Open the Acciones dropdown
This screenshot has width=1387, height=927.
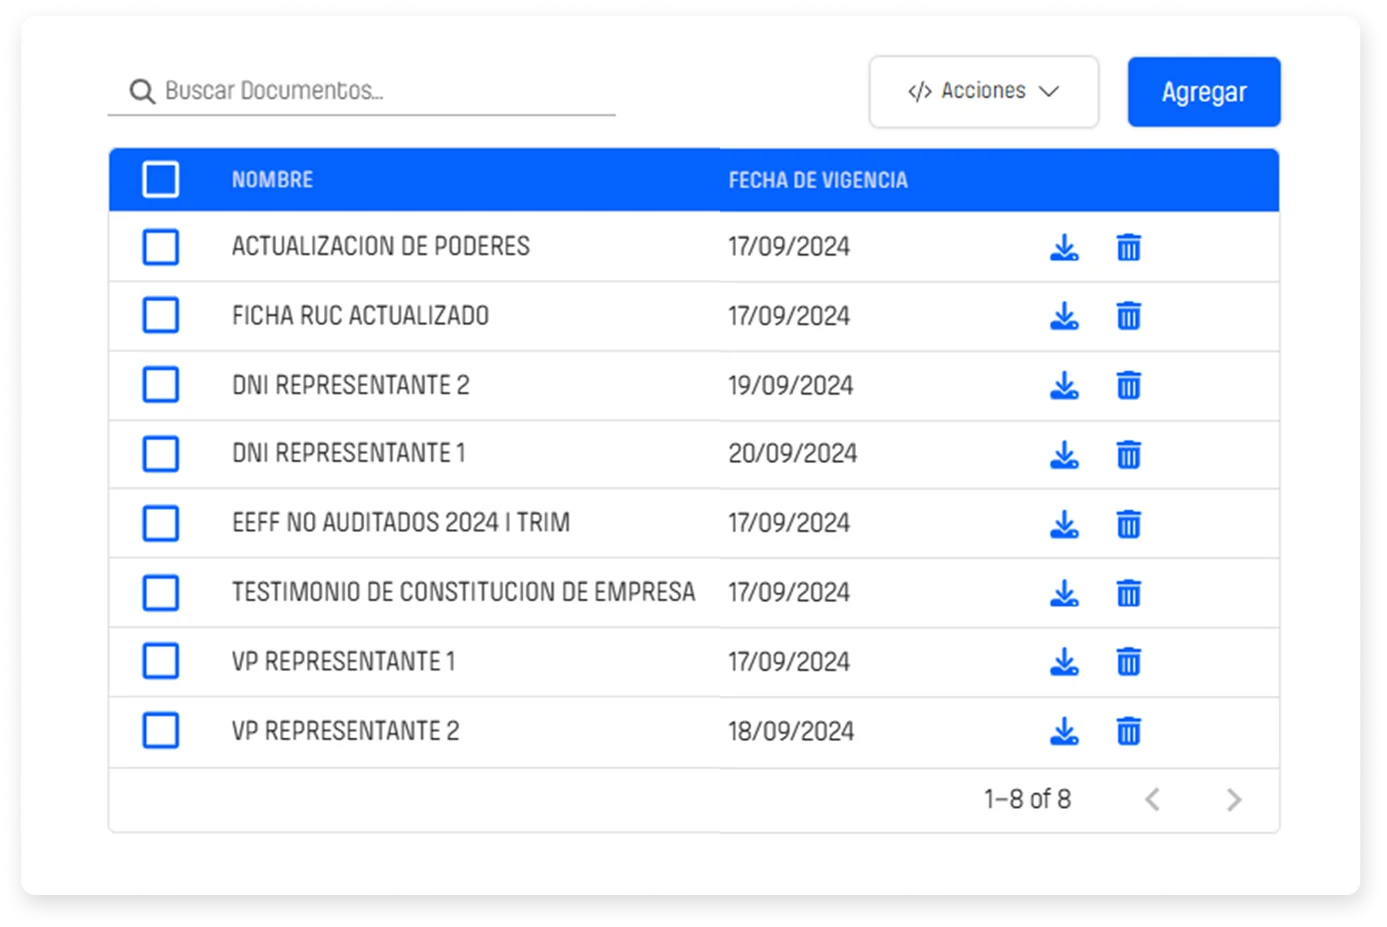pyautogui.click(x=983, y=91)
